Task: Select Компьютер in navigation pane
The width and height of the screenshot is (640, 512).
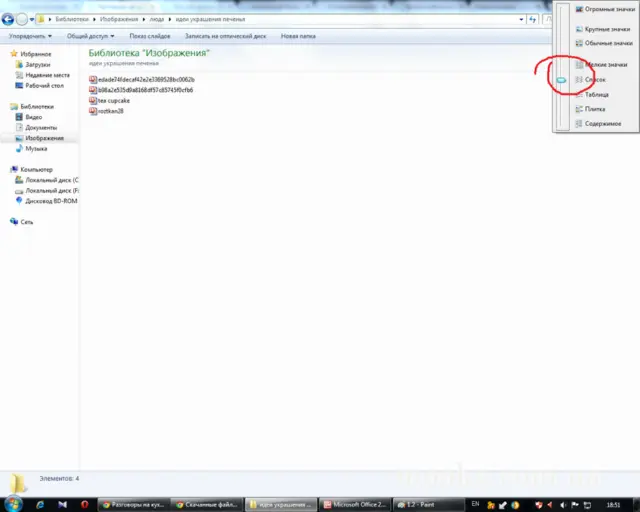Action: [x=31, y=169]
